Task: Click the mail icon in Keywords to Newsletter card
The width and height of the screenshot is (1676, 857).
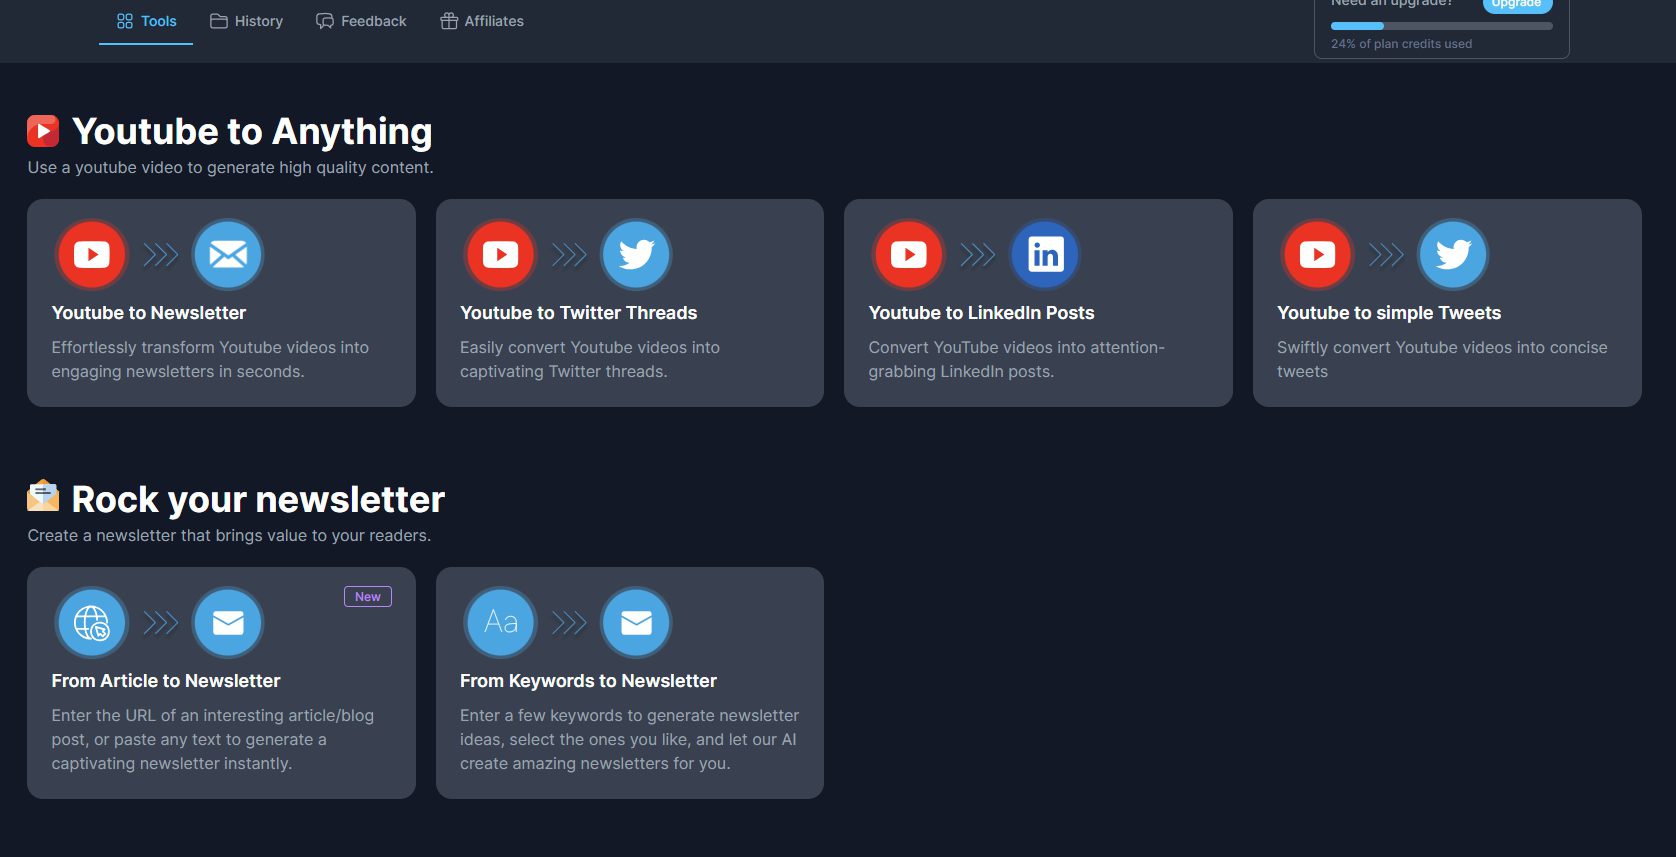Action: [x=636, y=623]
